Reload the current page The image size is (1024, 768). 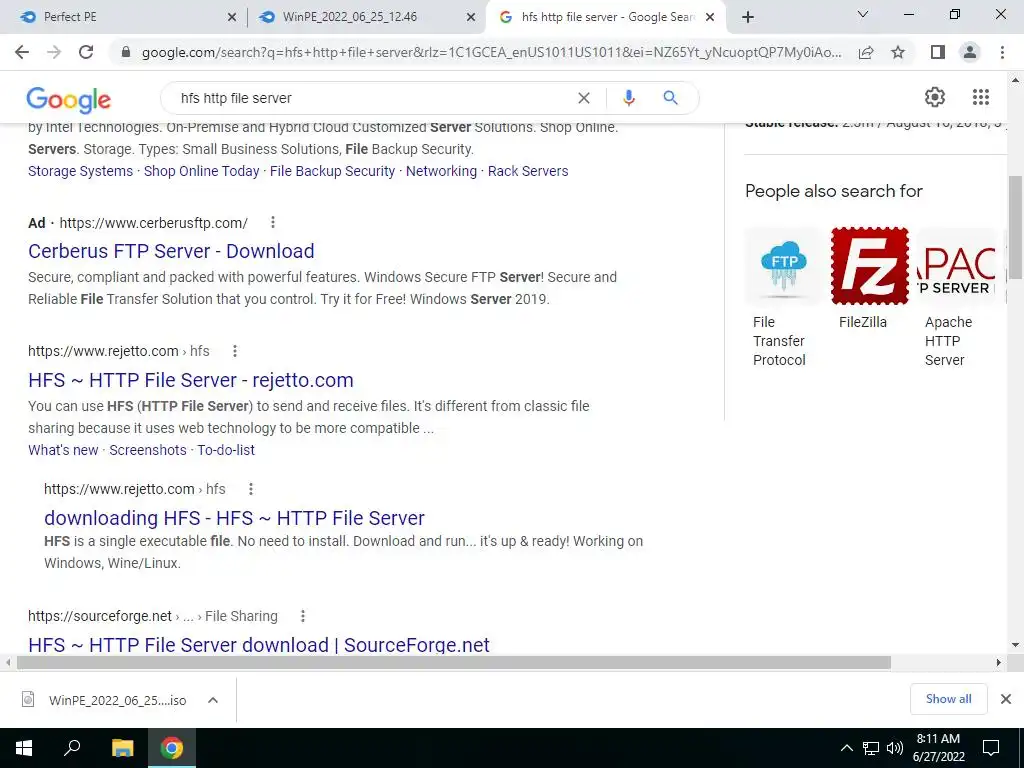point(86,52)
